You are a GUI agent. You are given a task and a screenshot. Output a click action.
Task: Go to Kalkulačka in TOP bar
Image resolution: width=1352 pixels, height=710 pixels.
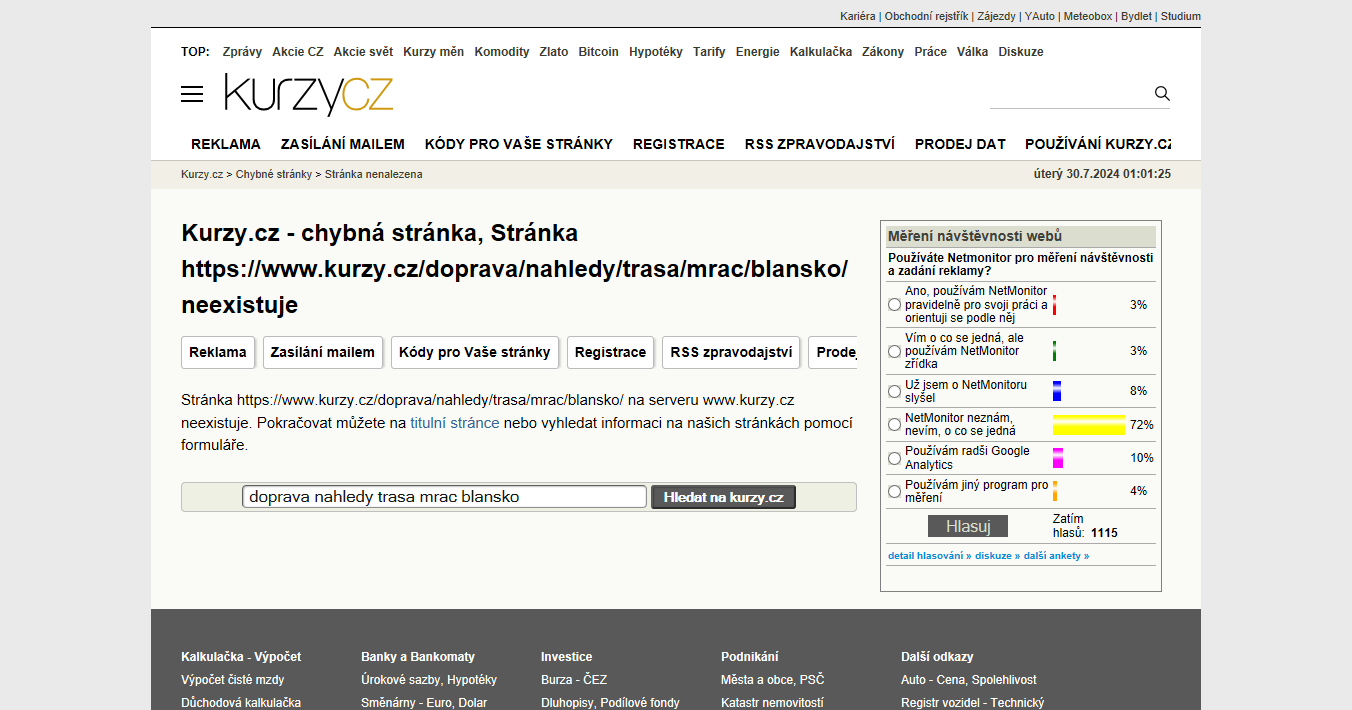(x=821, y=52)
